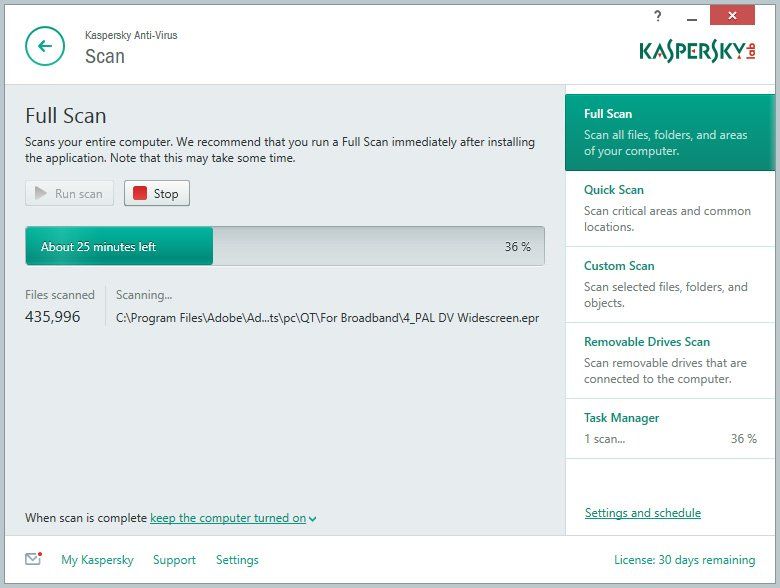
Task: Open Settings in the bottom bar
Action: pos(237,560)
